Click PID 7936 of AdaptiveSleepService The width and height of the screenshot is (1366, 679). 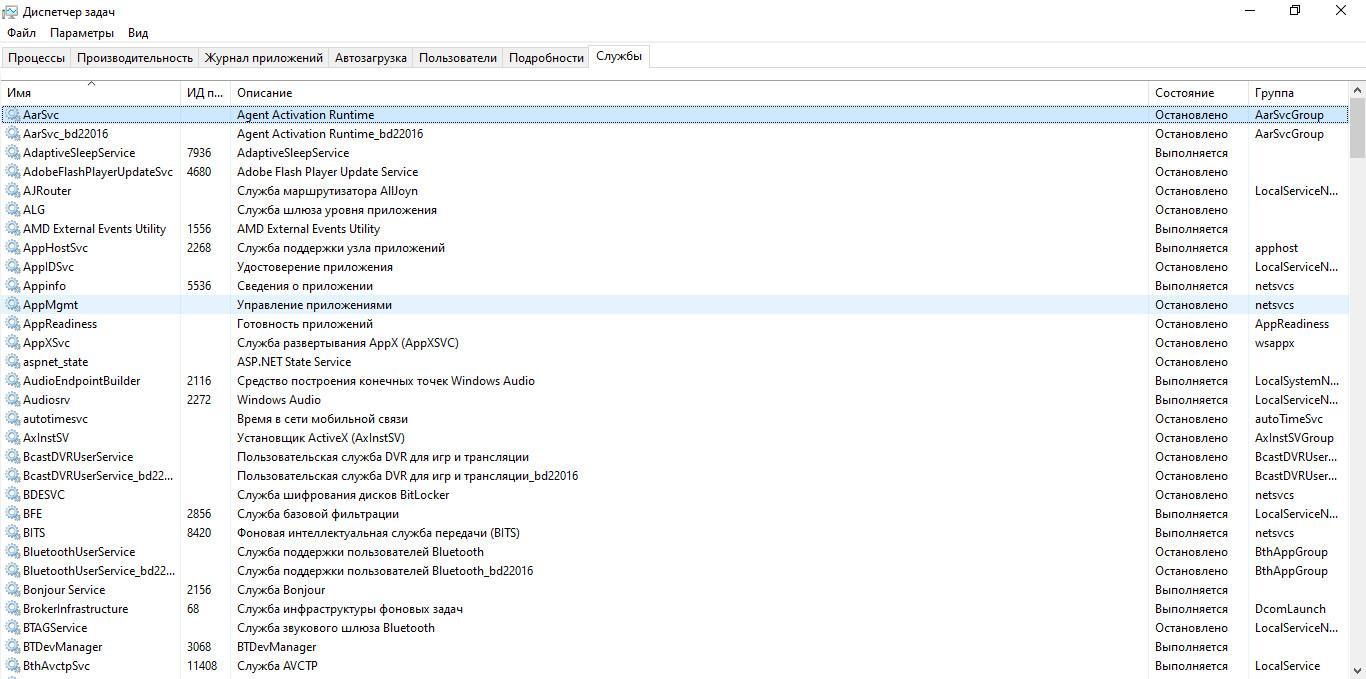point(199,153)
